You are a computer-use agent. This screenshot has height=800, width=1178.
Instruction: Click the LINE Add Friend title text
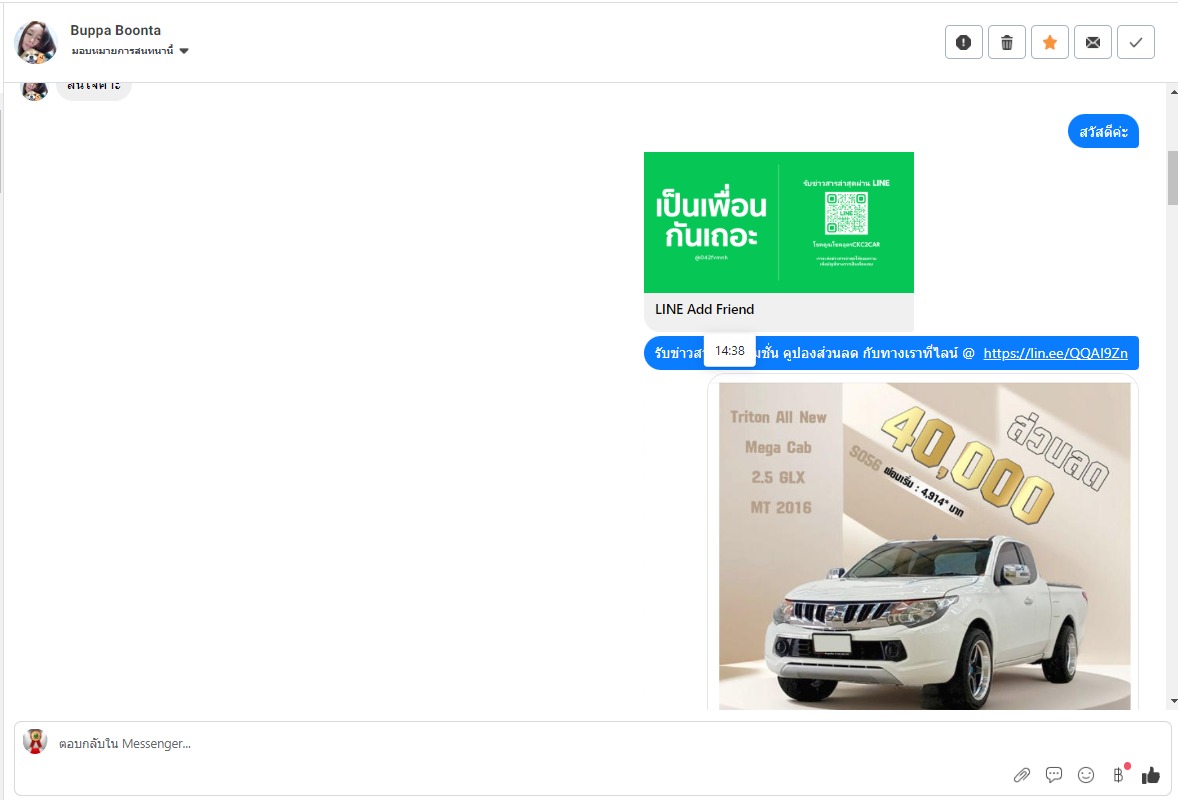[704, 309]
